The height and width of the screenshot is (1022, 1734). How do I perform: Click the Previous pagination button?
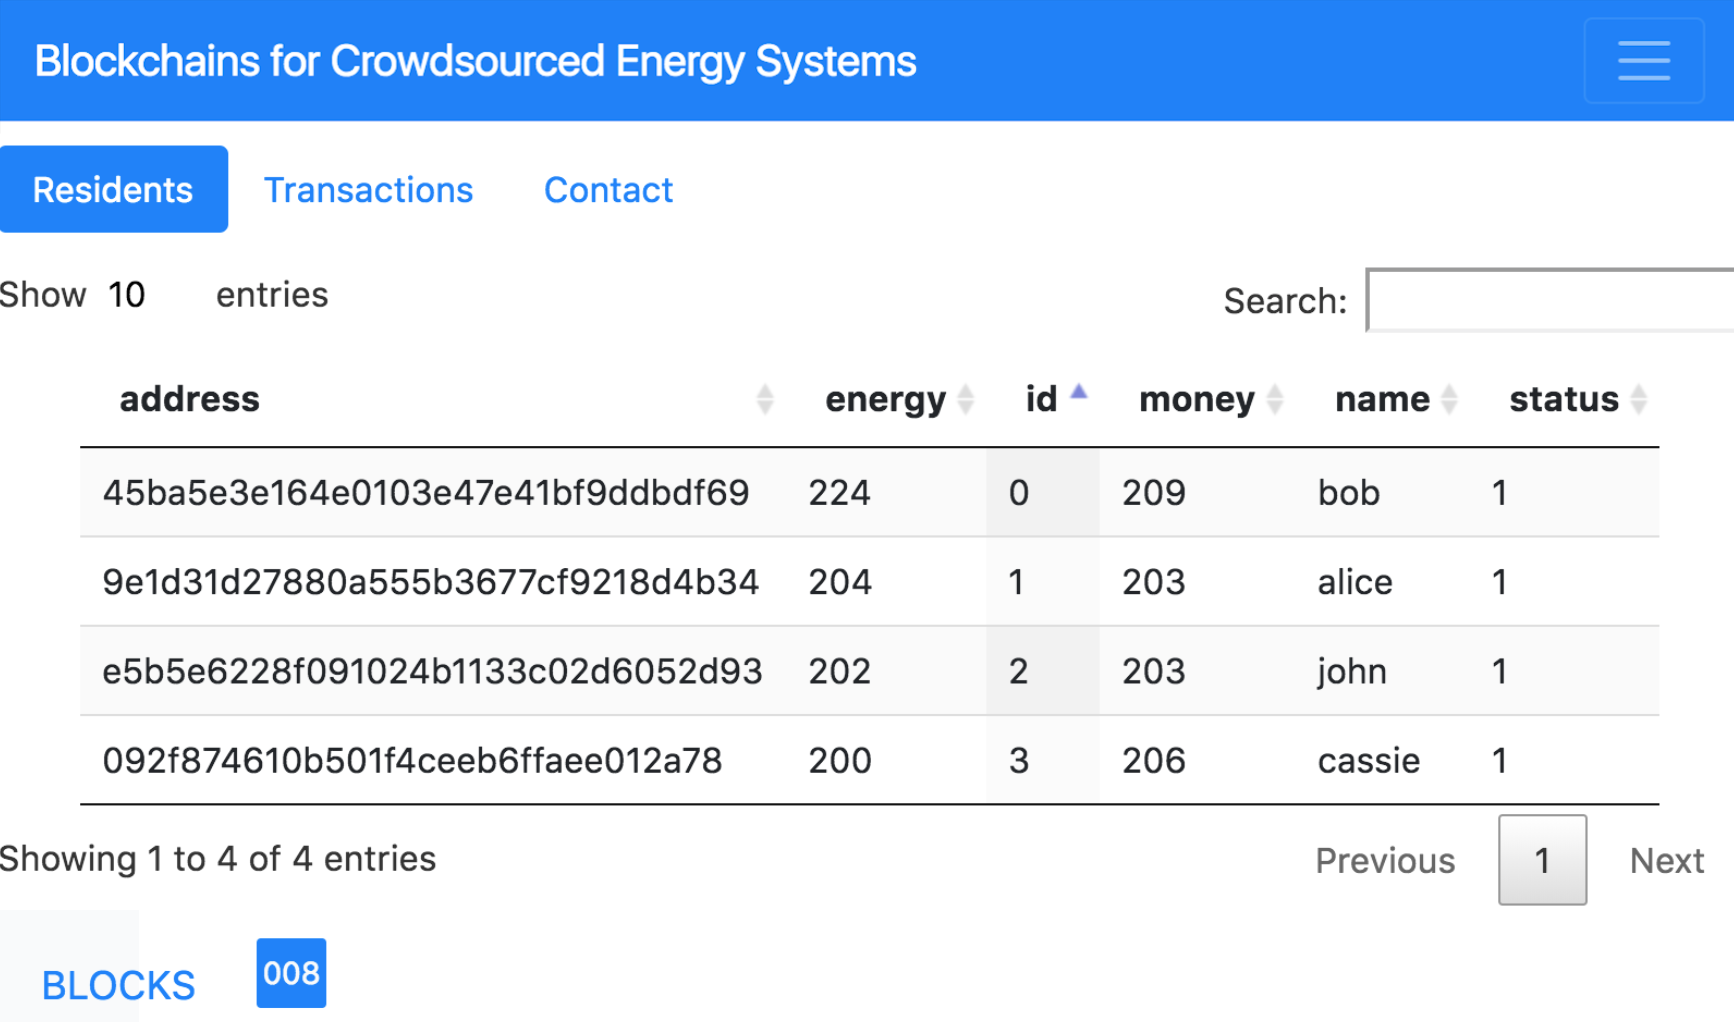tap(1384, 860)
